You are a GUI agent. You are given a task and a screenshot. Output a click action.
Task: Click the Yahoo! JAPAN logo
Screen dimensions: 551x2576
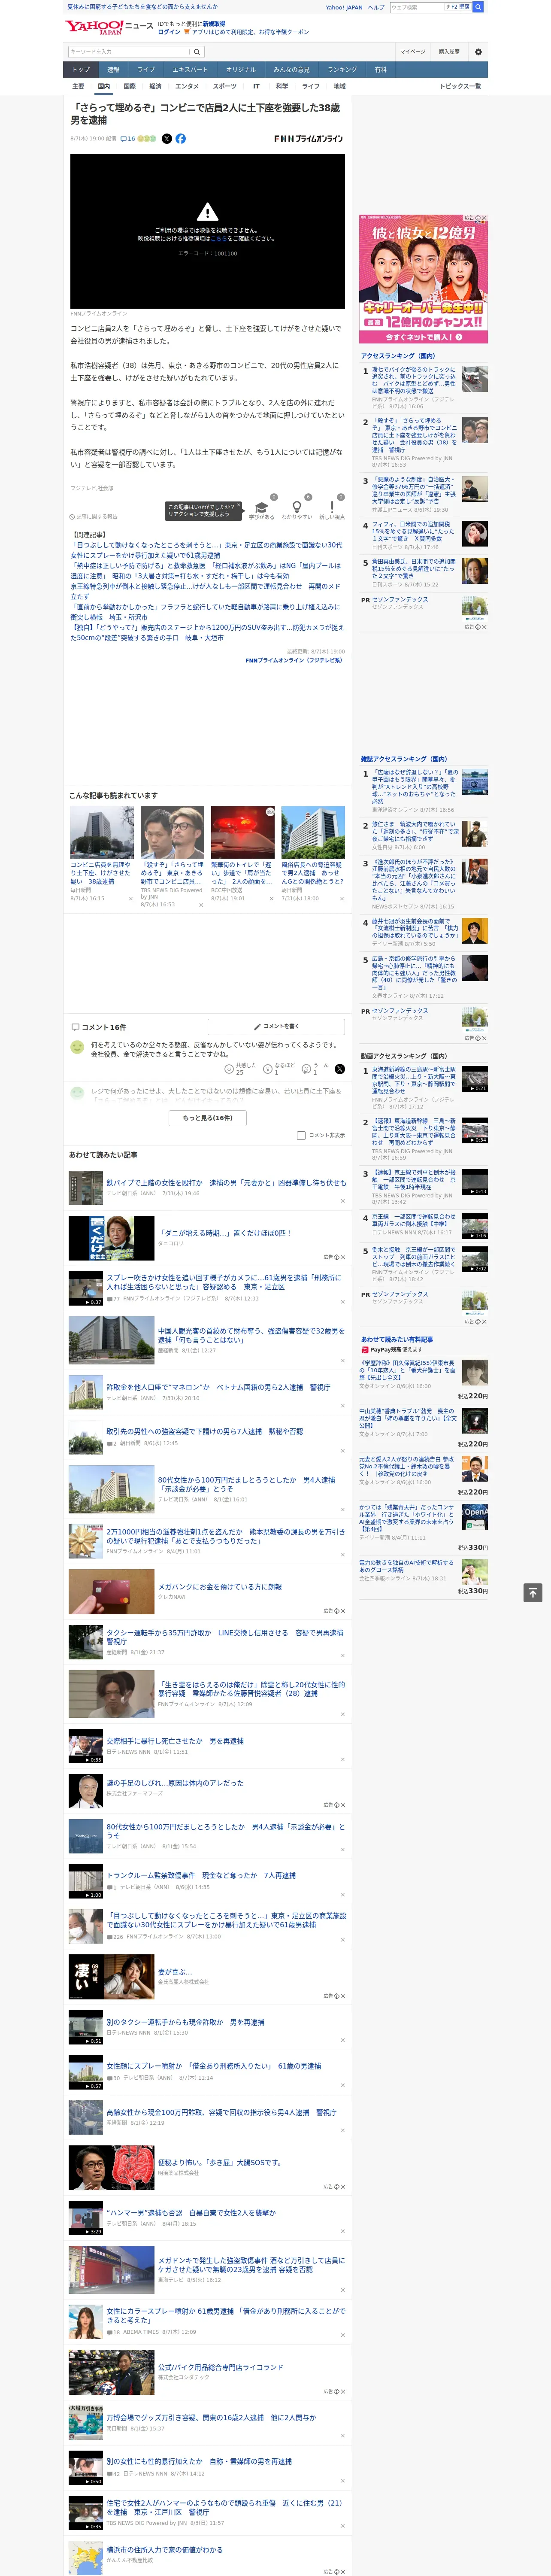coord(94,27)
